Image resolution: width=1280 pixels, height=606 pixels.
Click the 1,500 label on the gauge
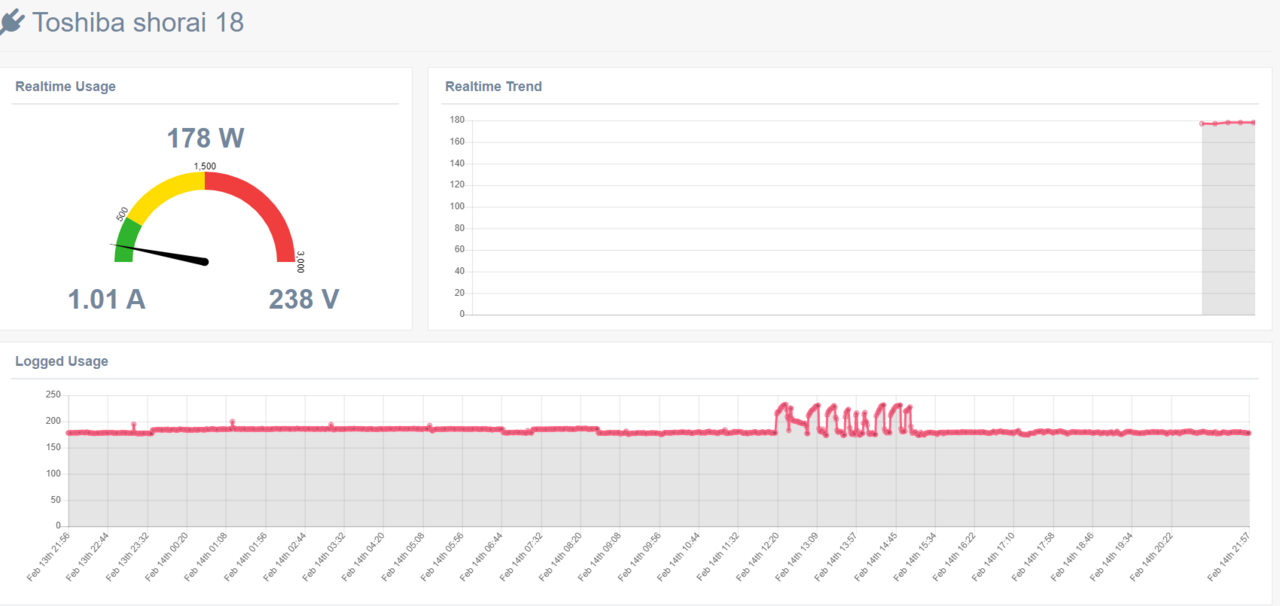pos(205,166)
